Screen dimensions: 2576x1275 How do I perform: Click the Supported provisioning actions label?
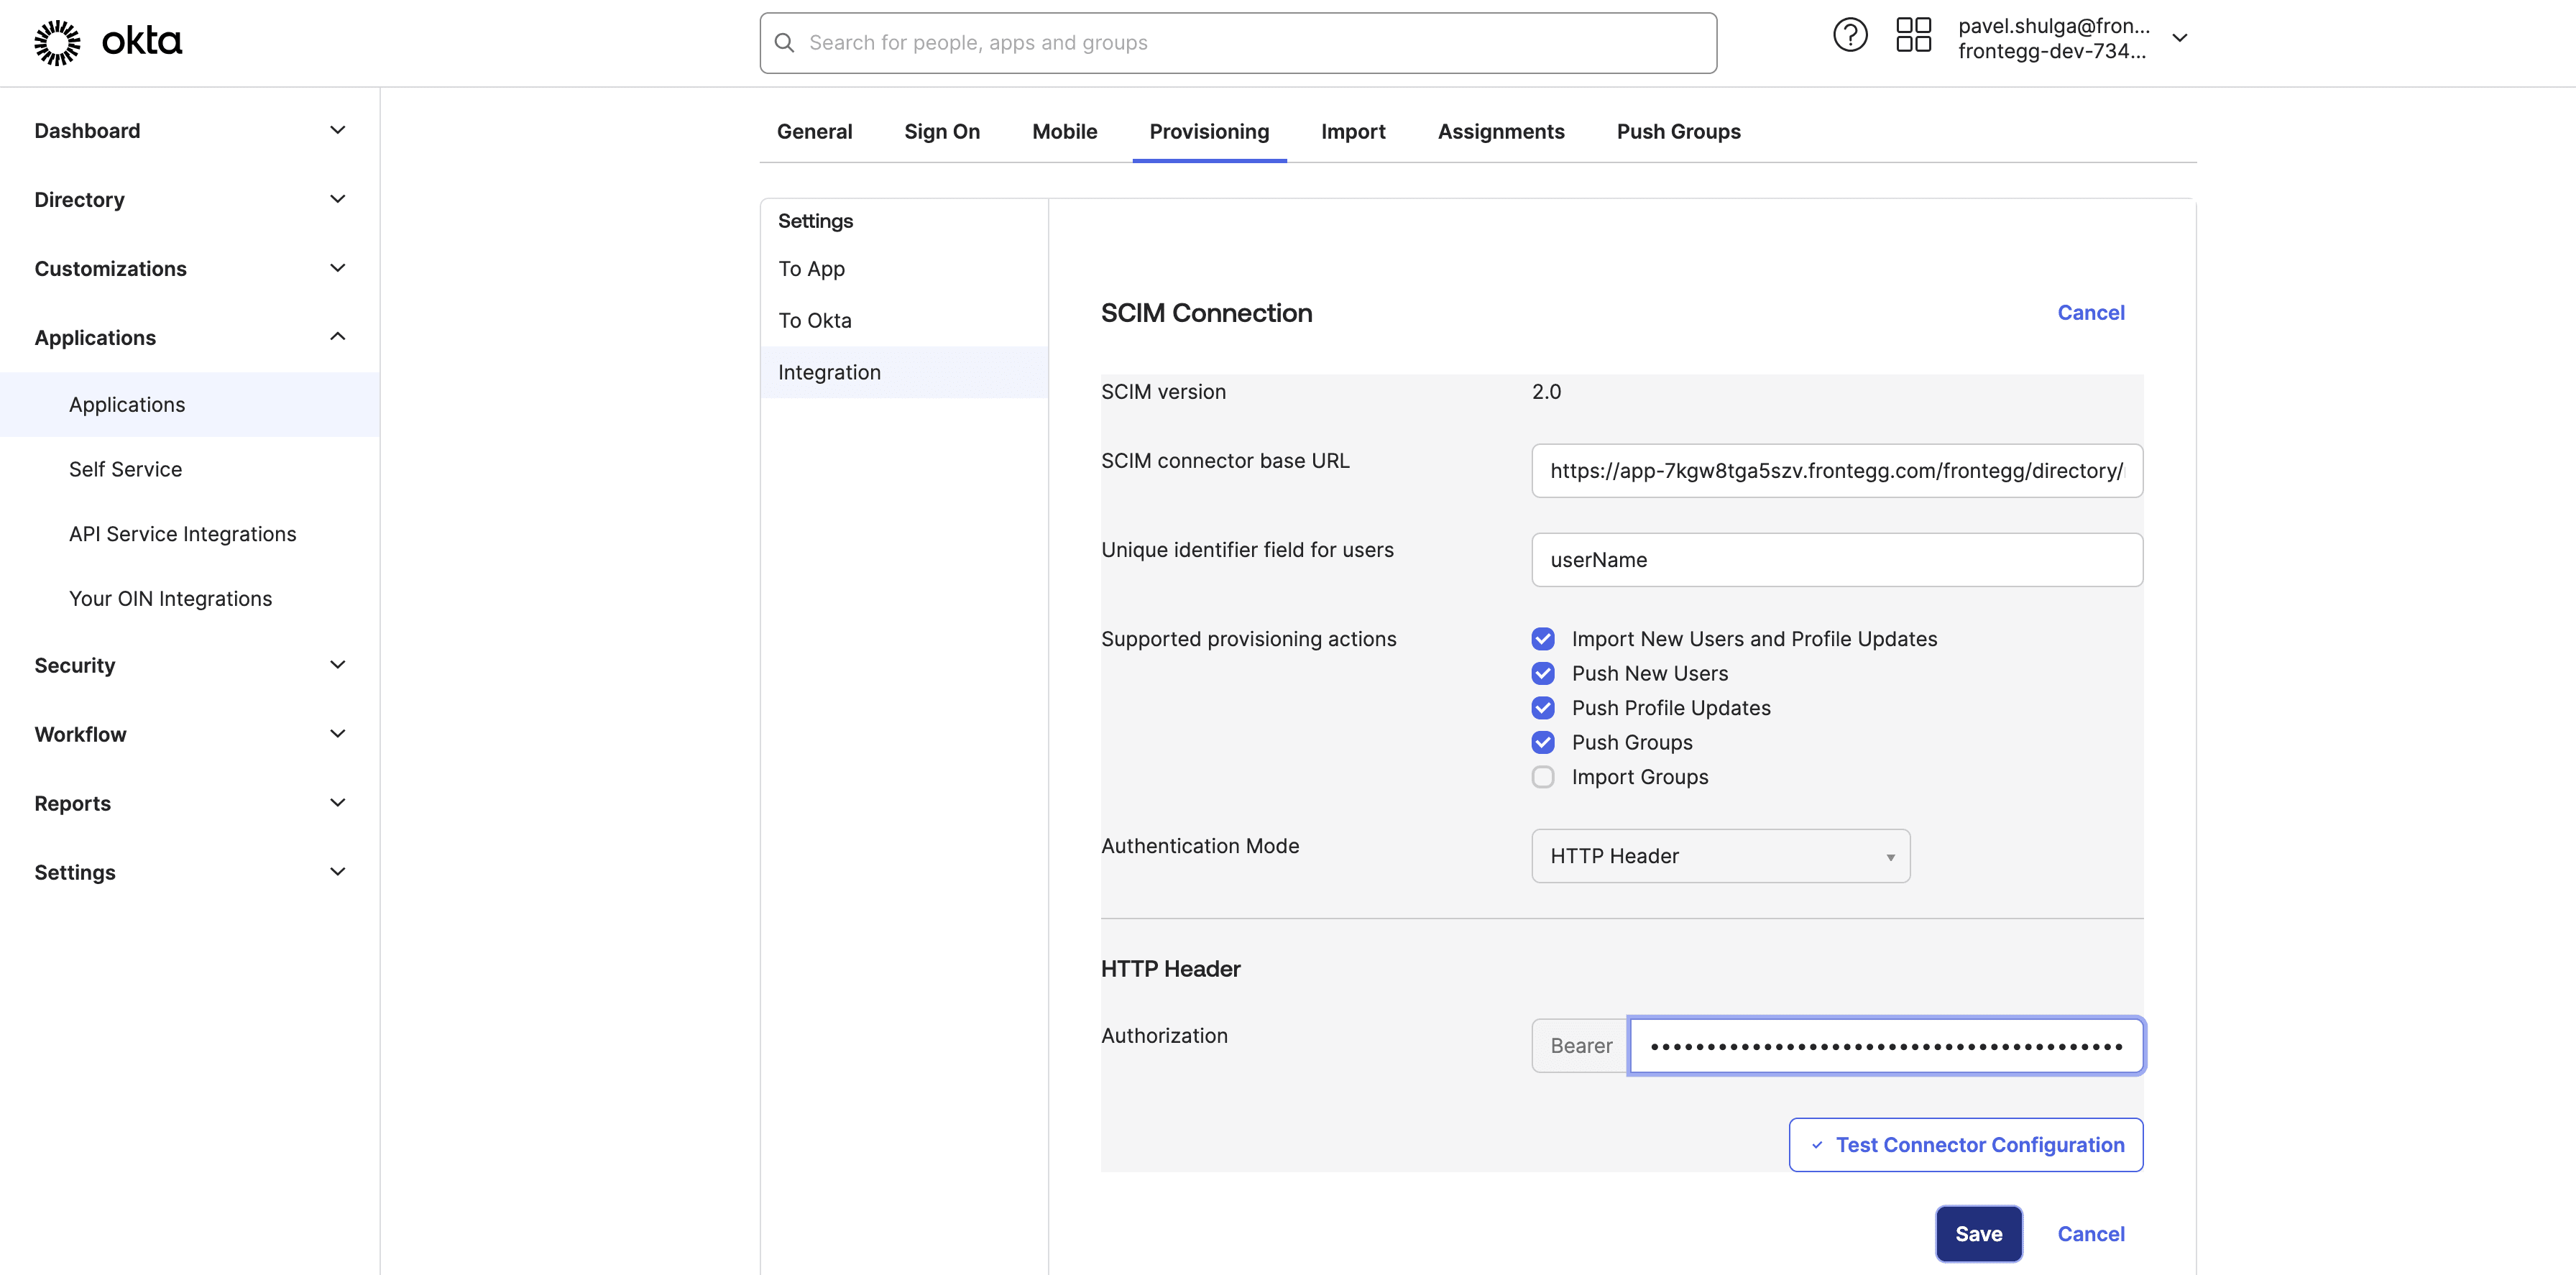point(1248,639)
